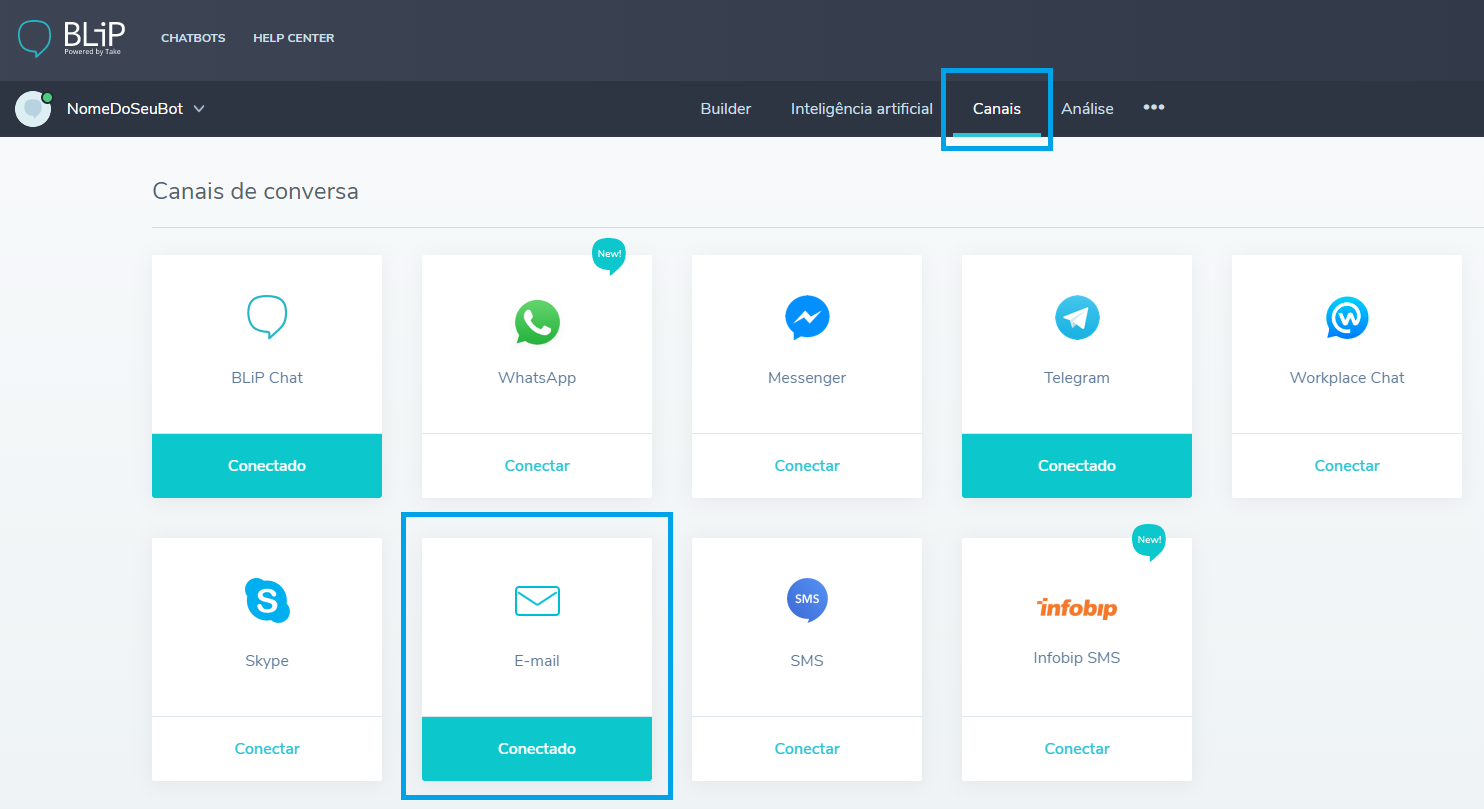1484x809 pixels.
Task: Click the NomeDoSeuBot bot name
Action: point(125,108)
